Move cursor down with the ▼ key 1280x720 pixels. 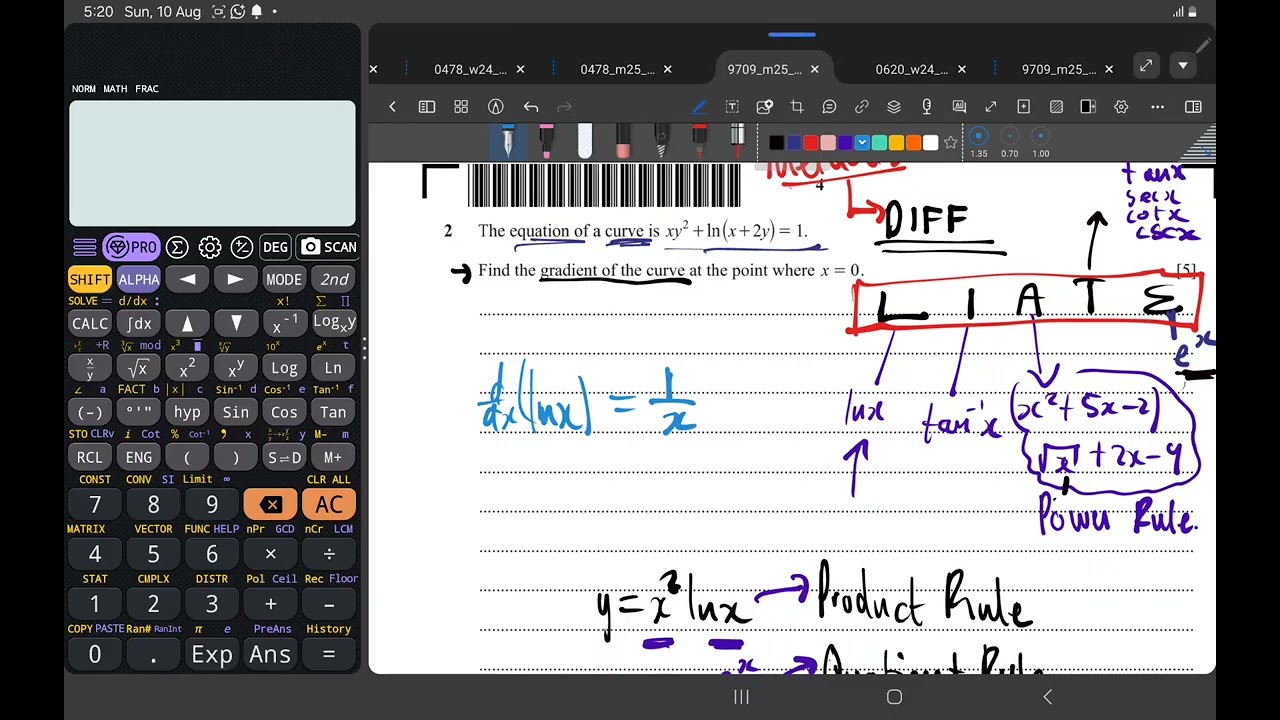236,323
